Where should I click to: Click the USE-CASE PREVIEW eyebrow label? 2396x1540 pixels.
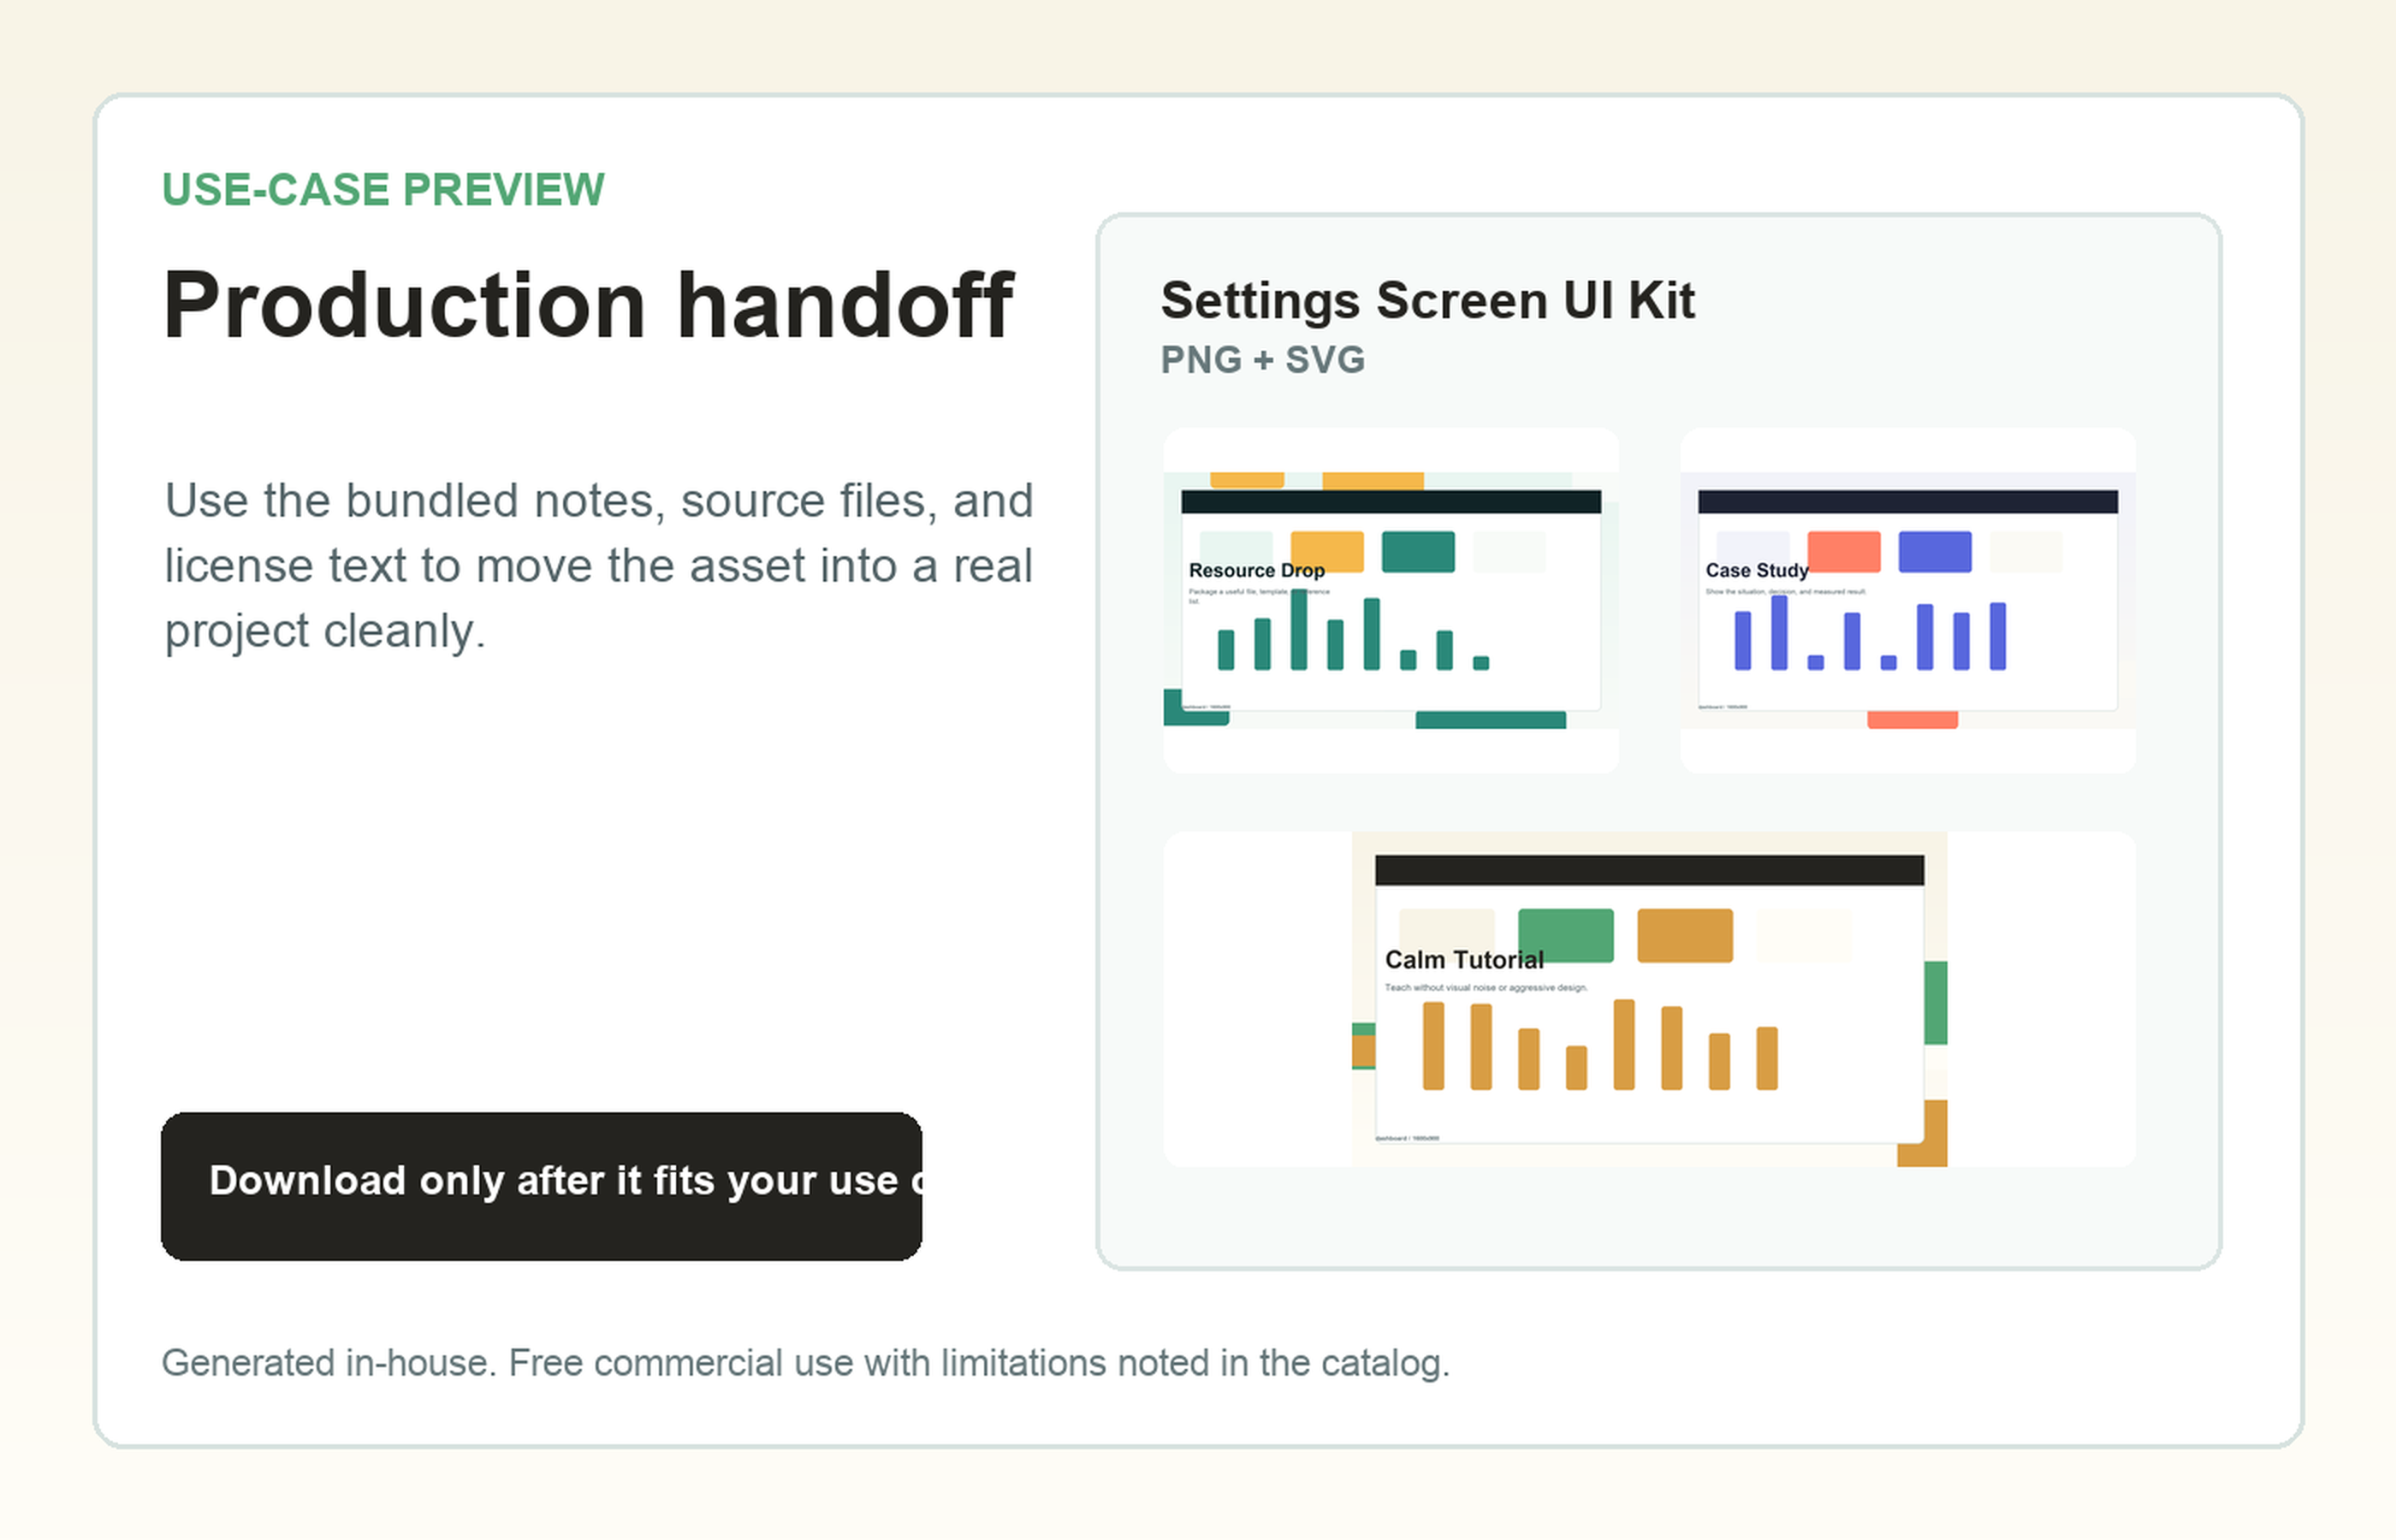tap(383, 190)
